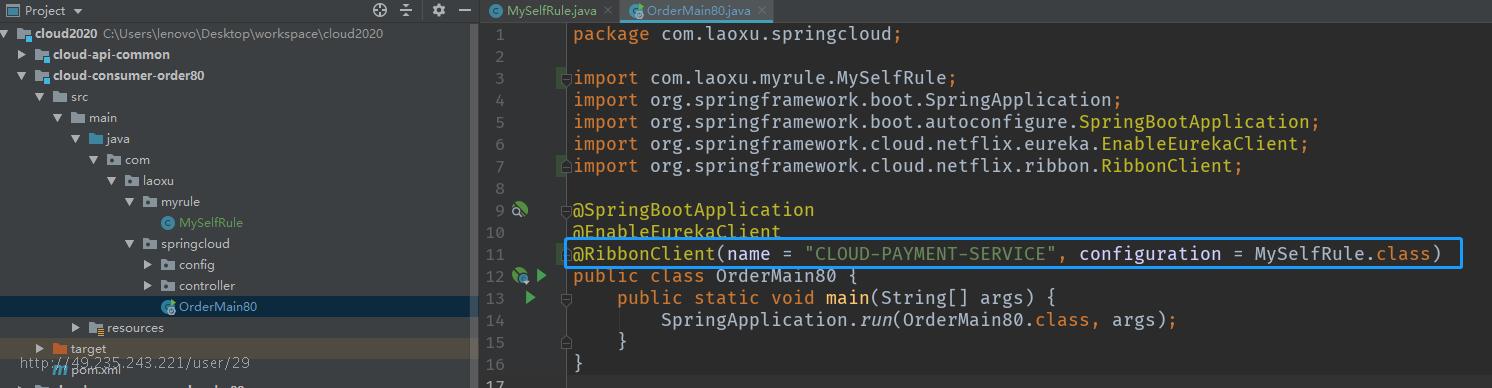Click the resources folder icon

96,328
